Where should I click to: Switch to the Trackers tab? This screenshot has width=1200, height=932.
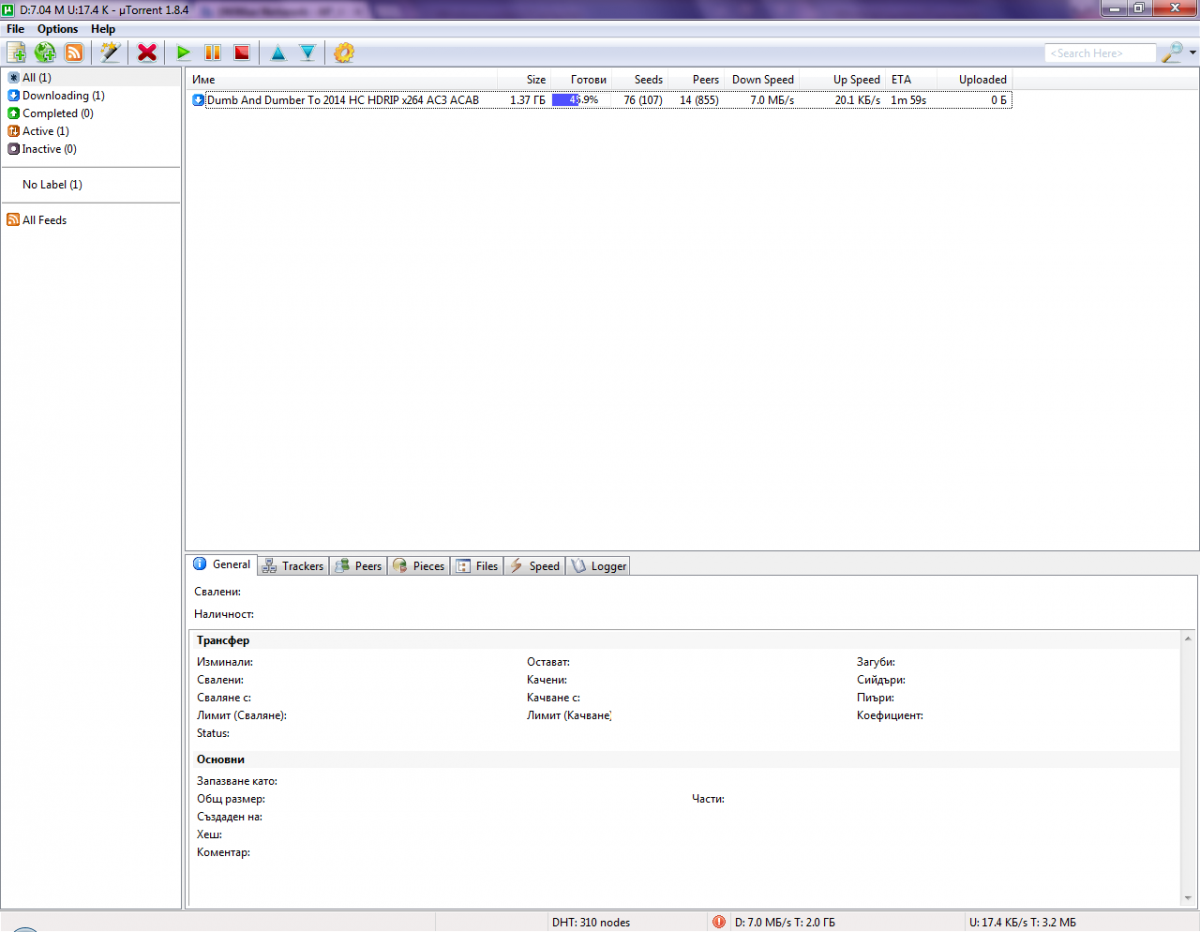click(293, 566)
